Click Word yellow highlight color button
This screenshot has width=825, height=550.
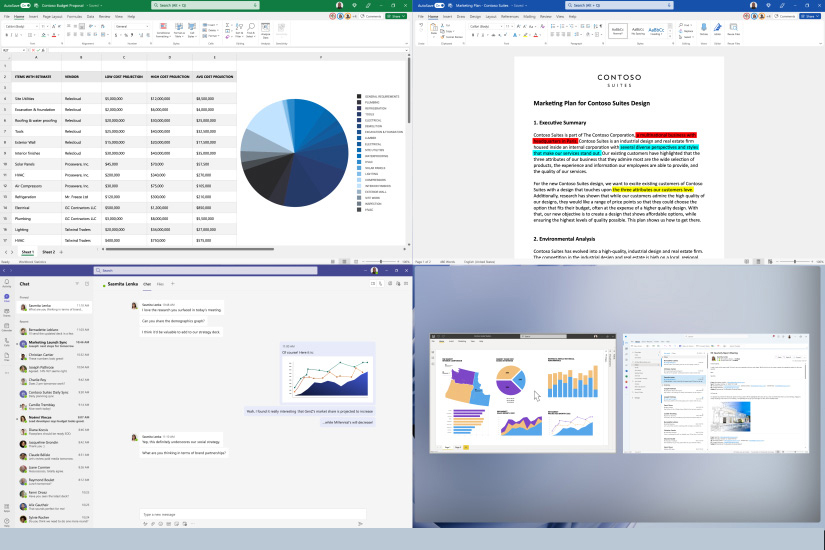point(525,35)
